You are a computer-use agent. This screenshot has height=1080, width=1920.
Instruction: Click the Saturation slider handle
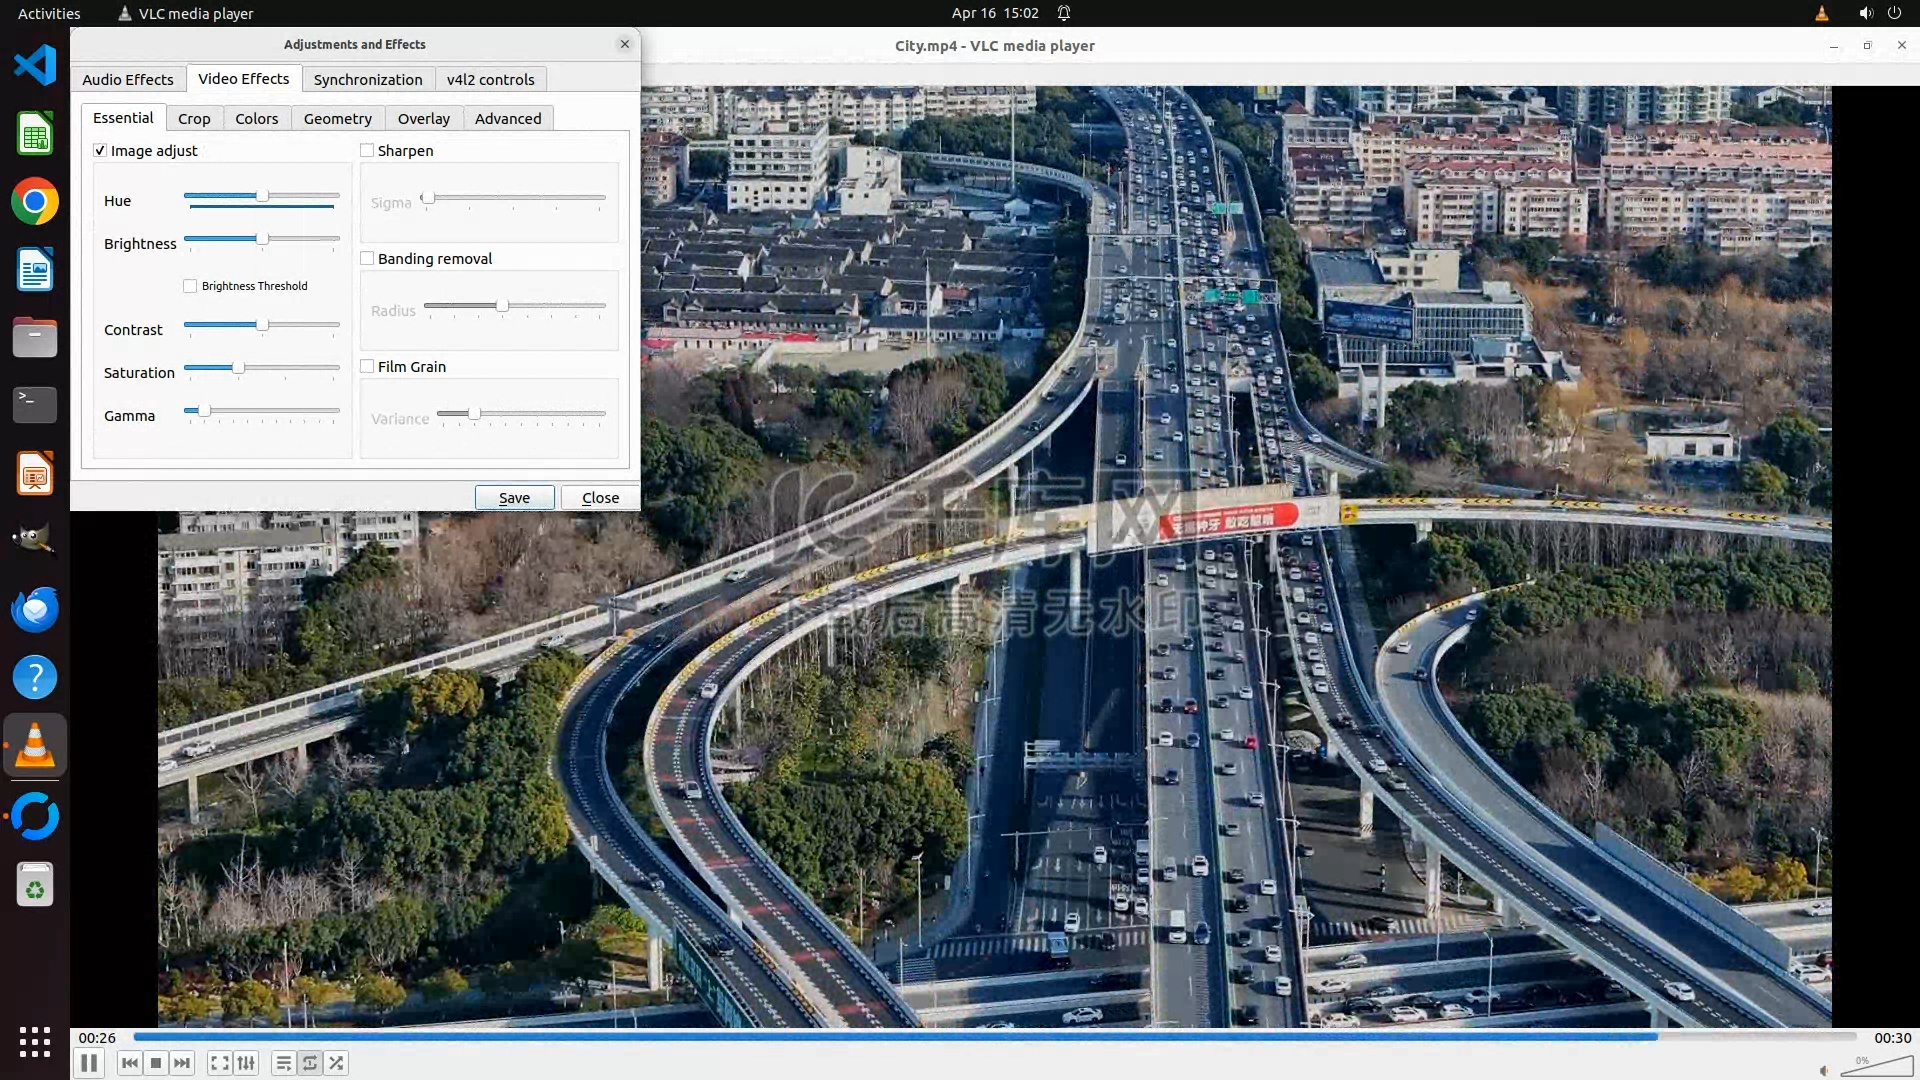[x=238, y=368]
